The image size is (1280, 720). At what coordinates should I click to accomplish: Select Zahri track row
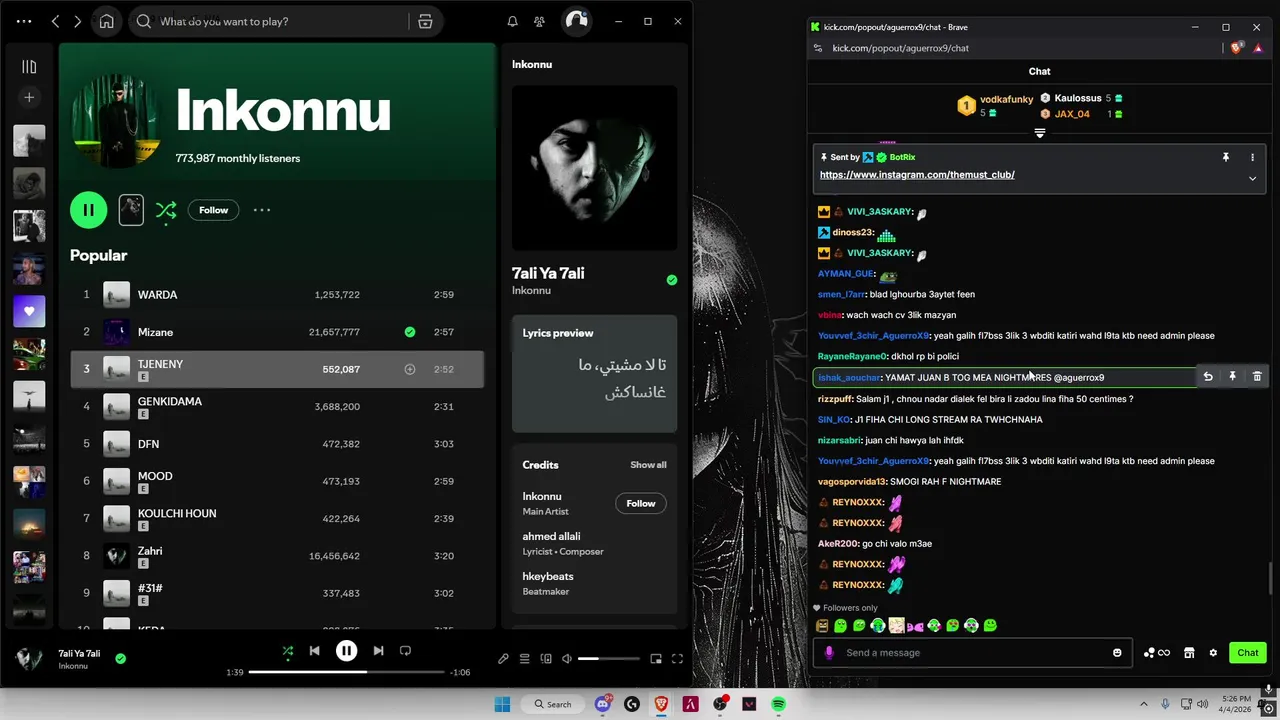(277, 556)
